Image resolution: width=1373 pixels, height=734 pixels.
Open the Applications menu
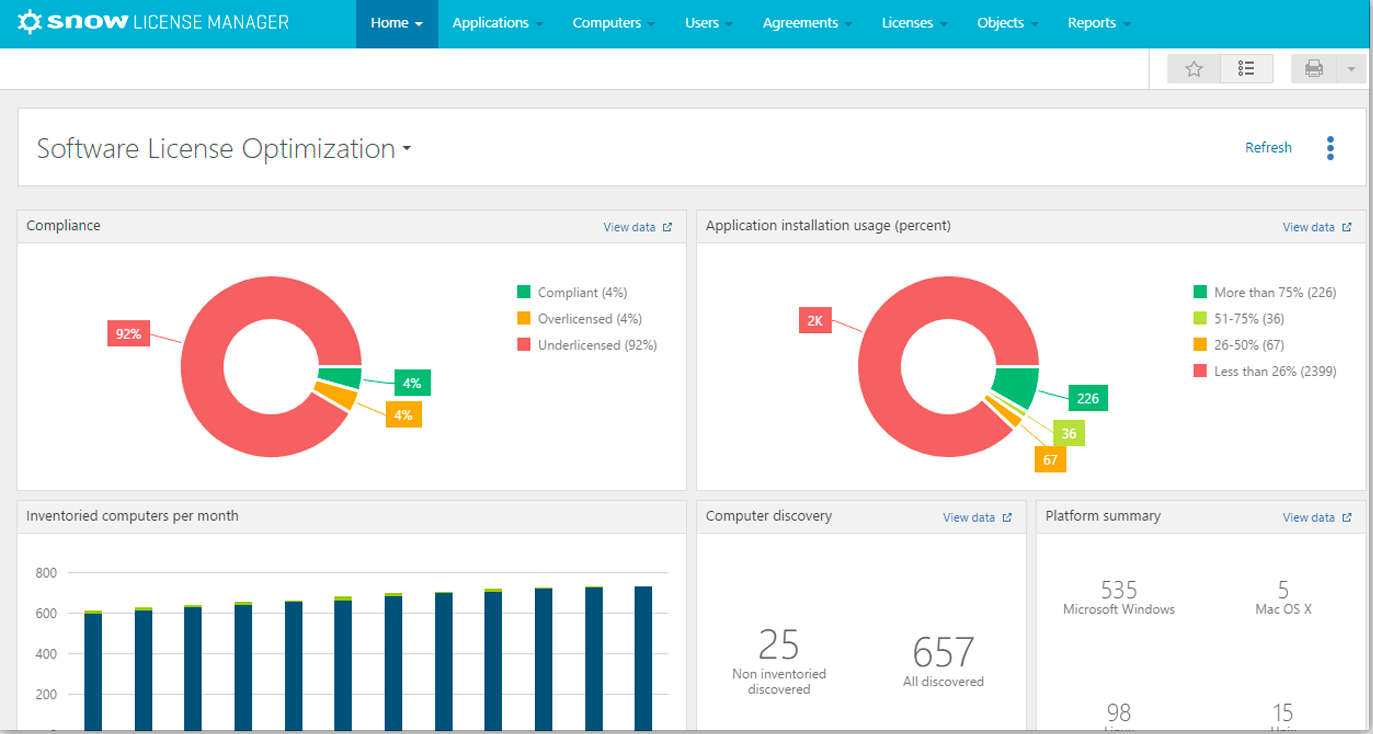pyautogui.click(x=497, y=23)
